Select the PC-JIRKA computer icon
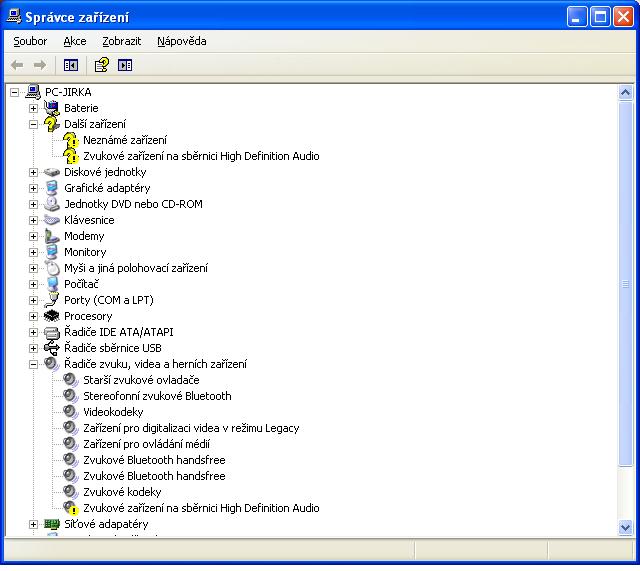Image resolution: width=640 pixels, height=571 pixels. pos(33,92)
